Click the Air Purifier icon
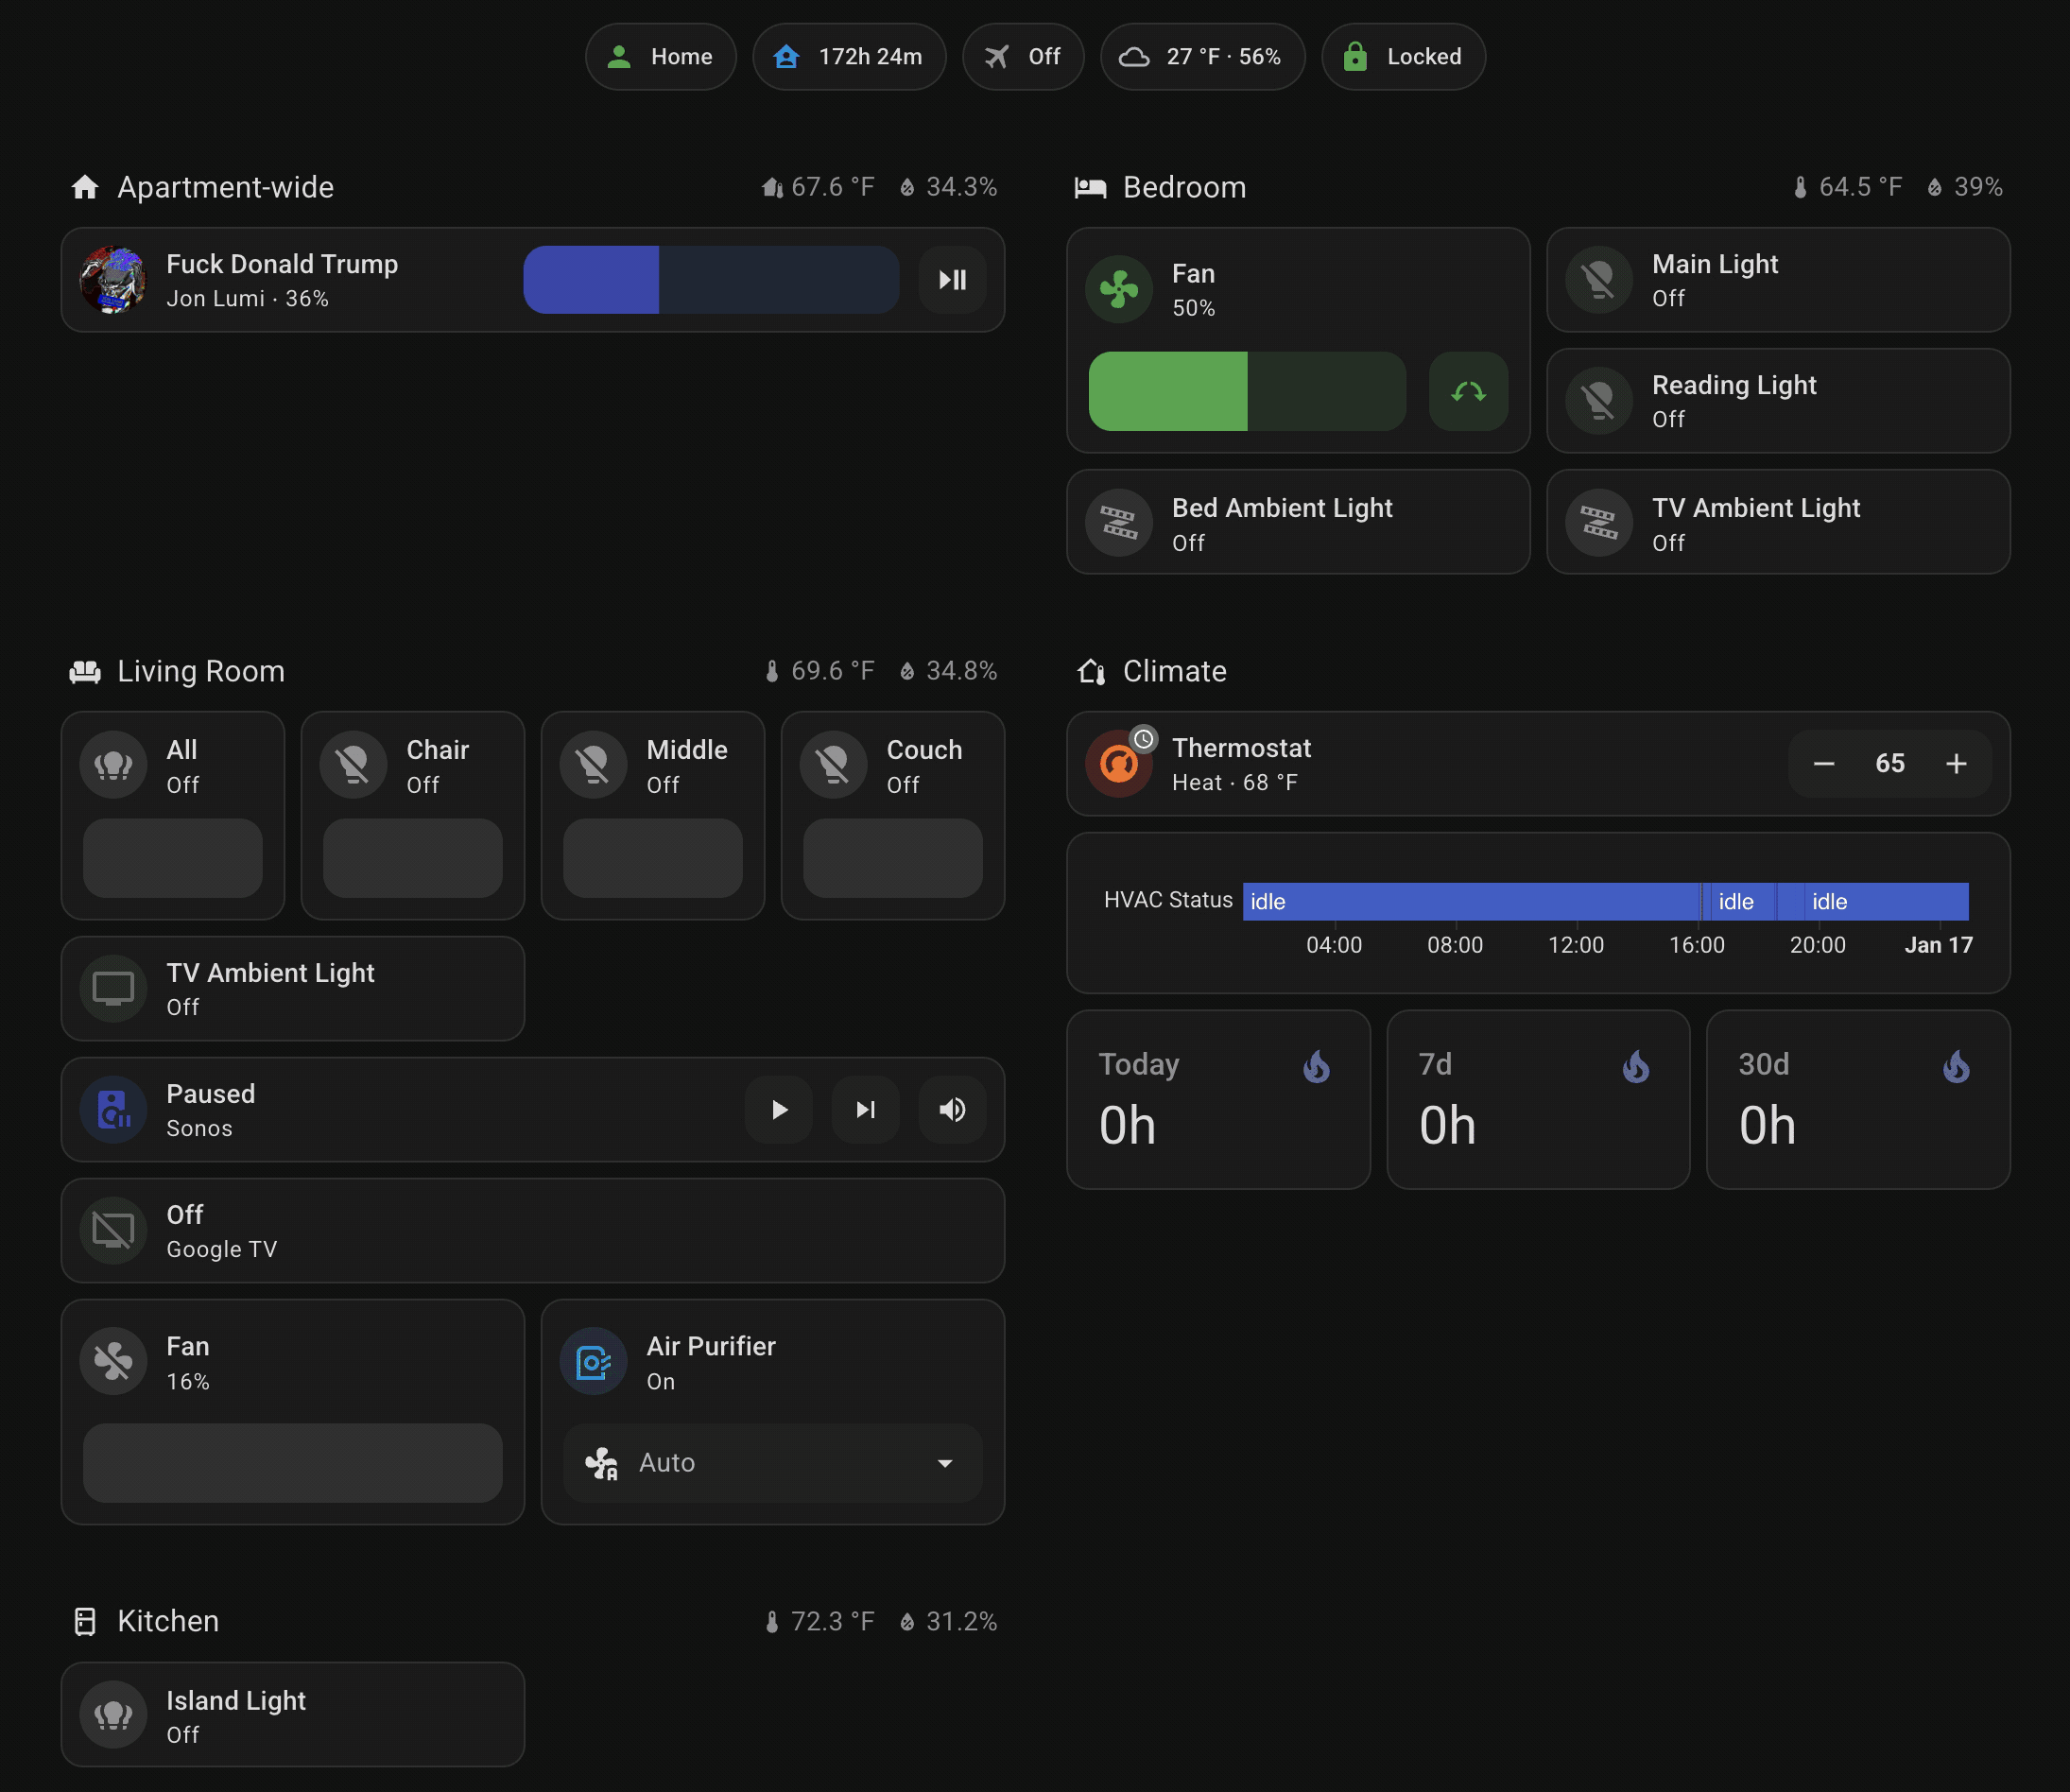Viewport: 2070px width, 1792px height. click(x=593, y=1362)
